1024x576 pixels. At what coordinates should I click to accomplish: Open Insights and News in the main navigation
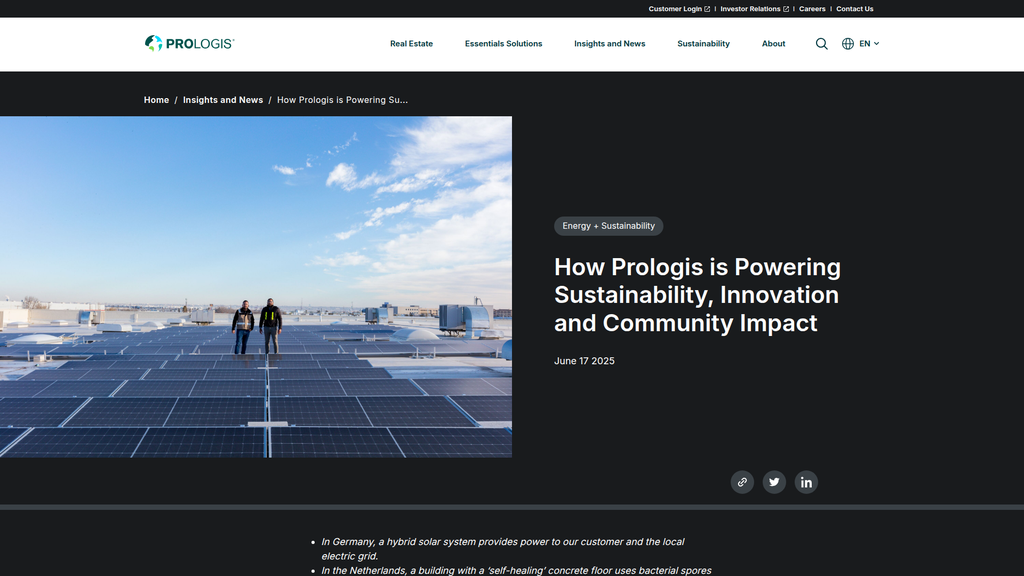609,44
